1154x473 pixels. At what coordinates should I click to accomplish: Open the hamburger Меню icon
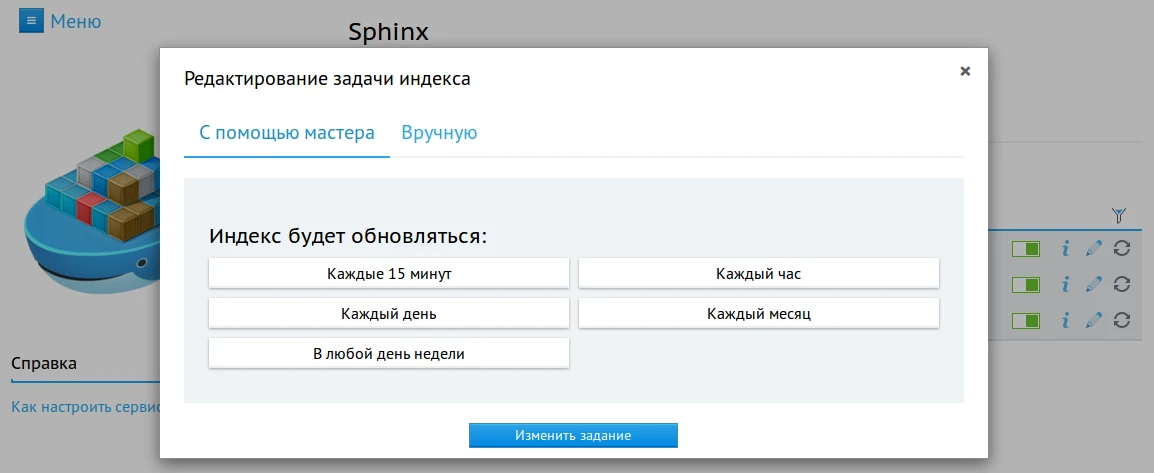pos(31,21)
